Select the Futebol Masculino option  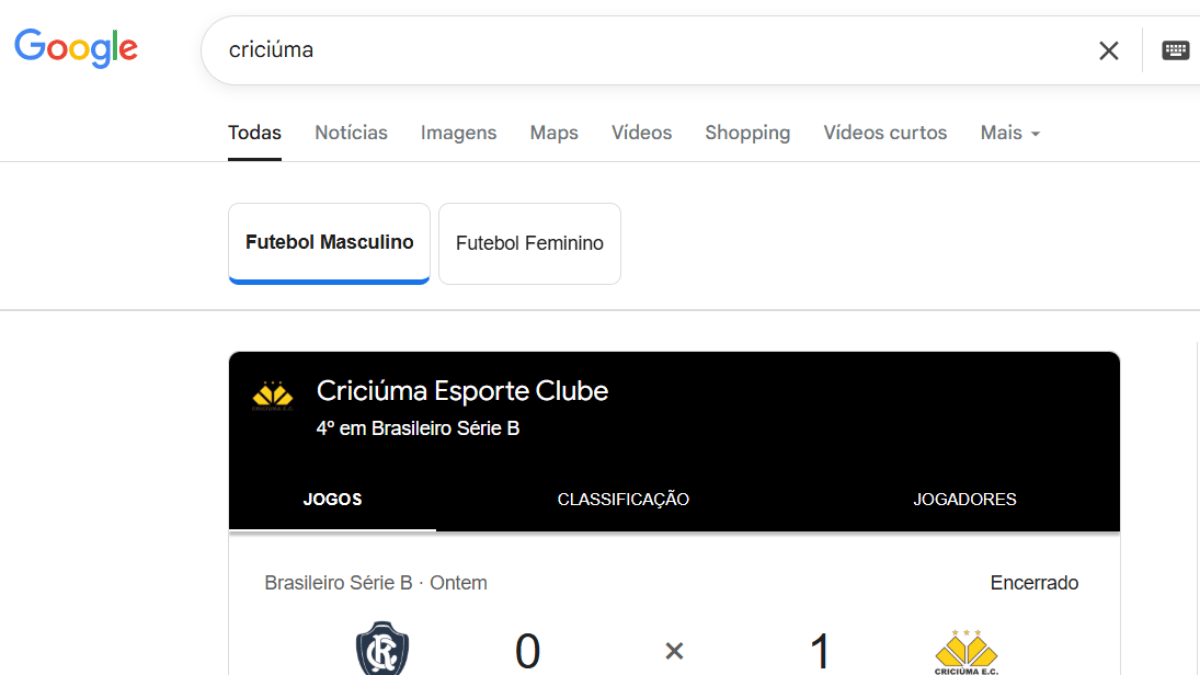[x=329, y=243]
